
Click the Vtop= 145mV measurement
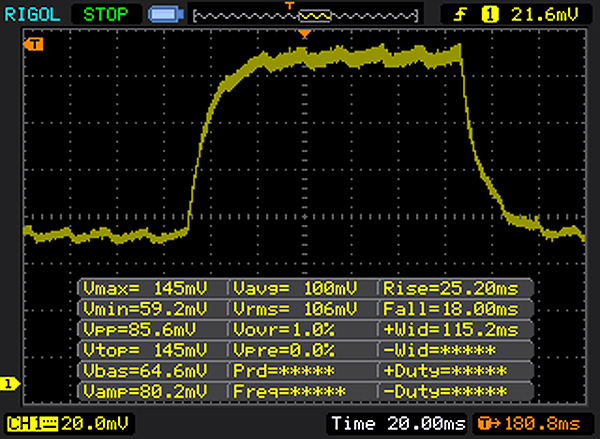coord(145,350)
